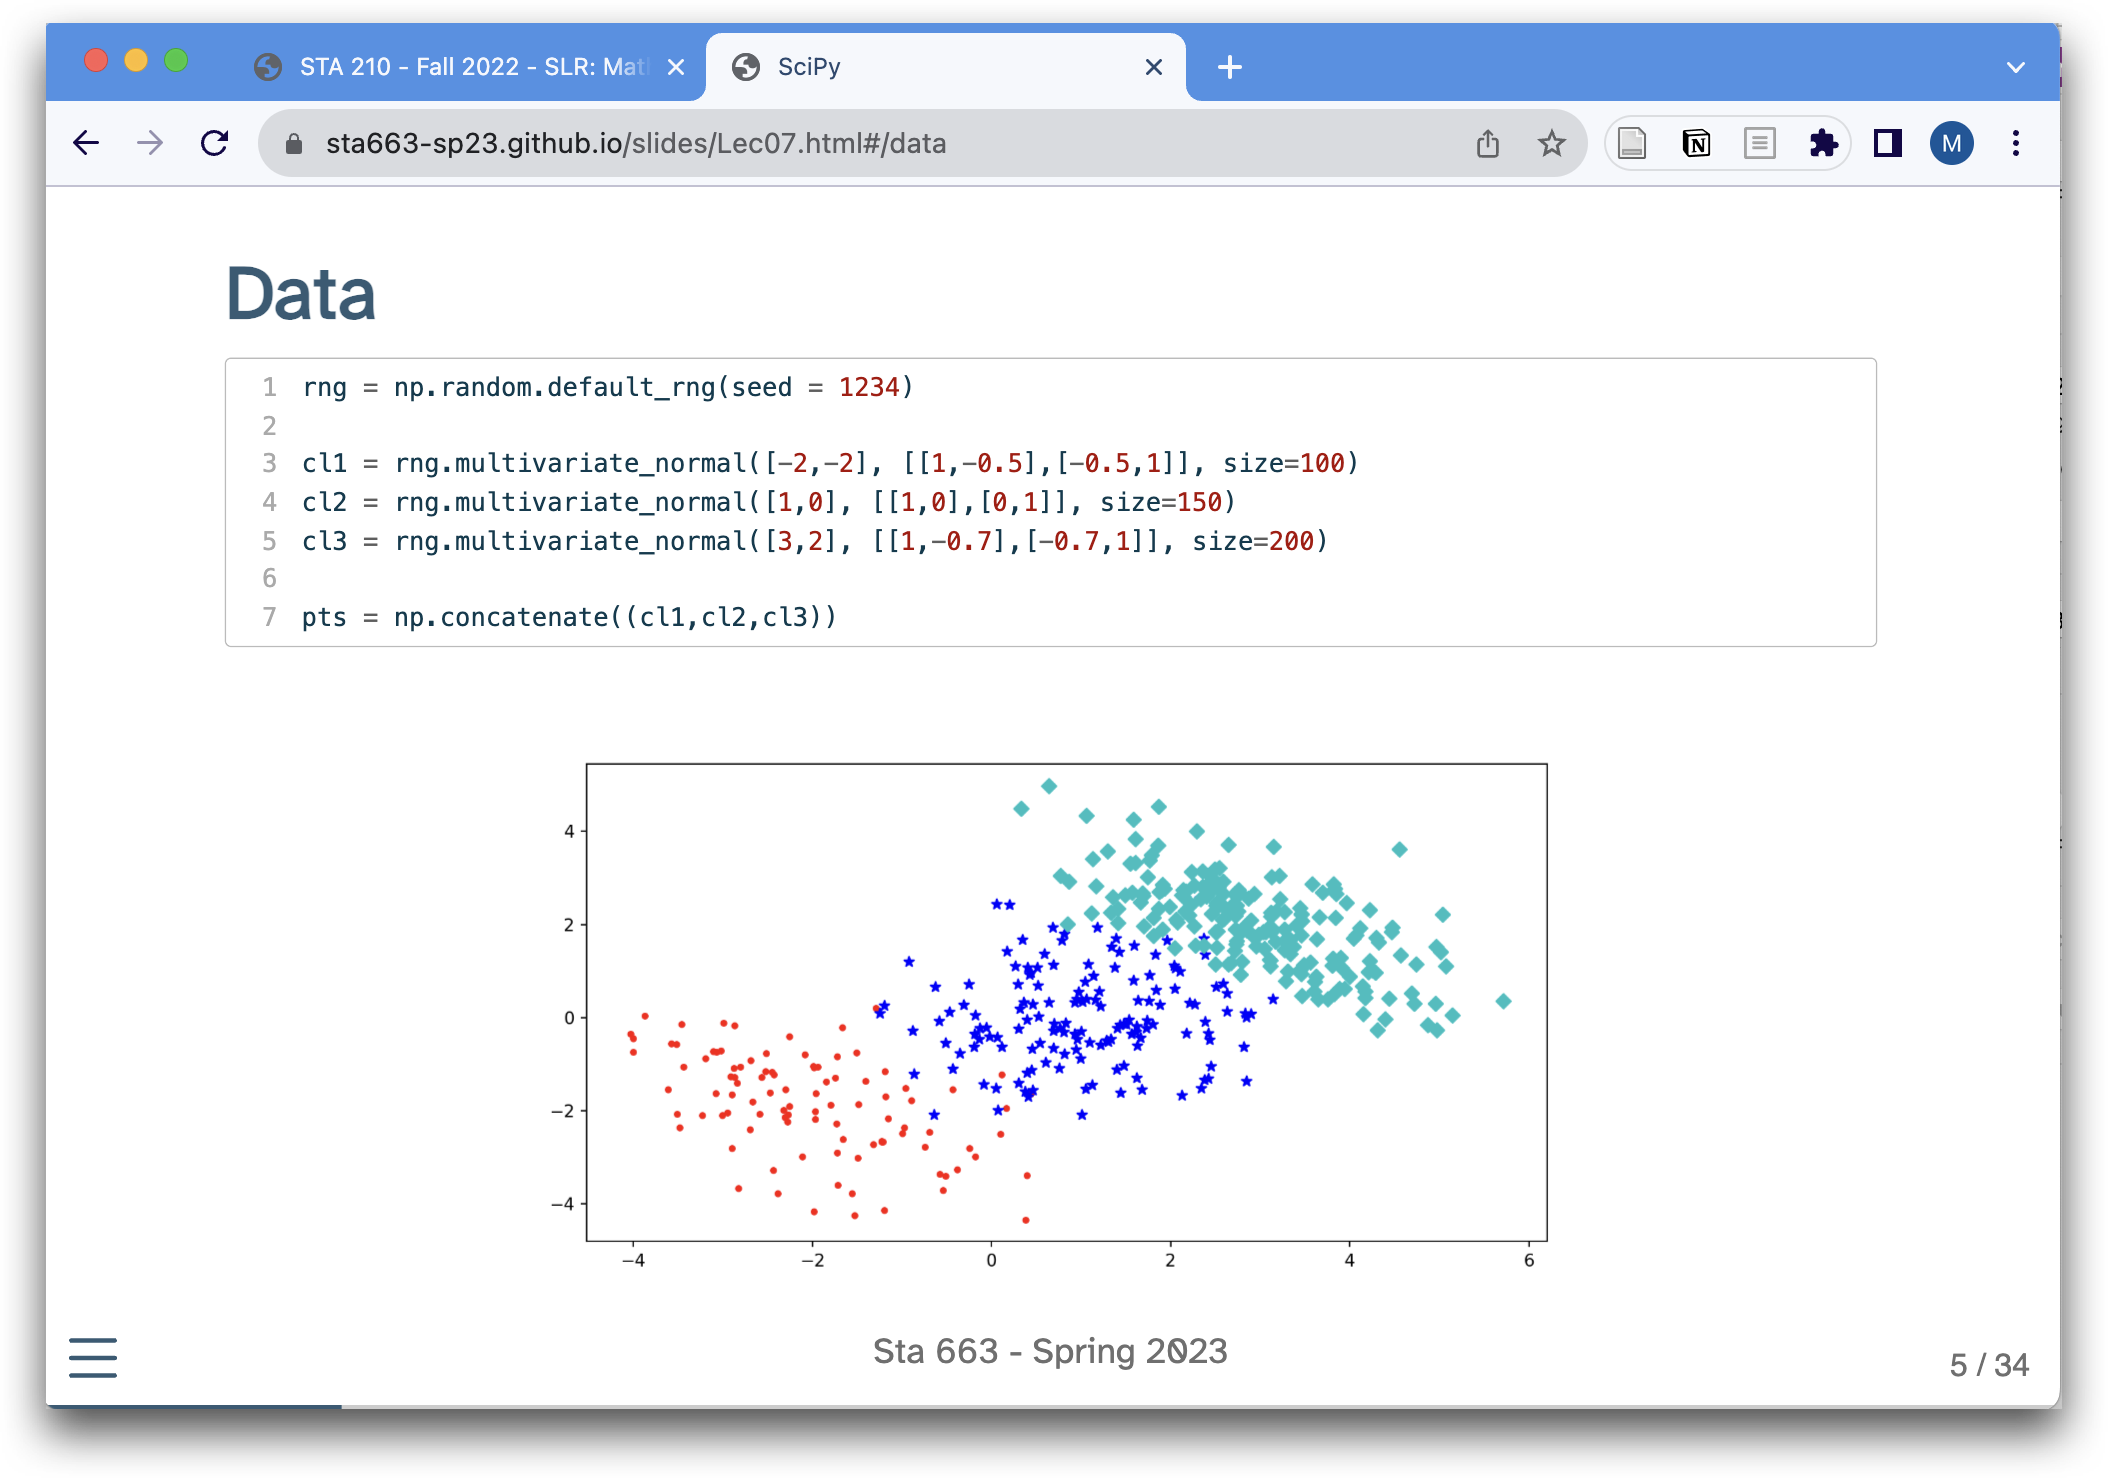Close the SciPy tab
This screenshot has width=2108, height=1478.
[1154, 67]
